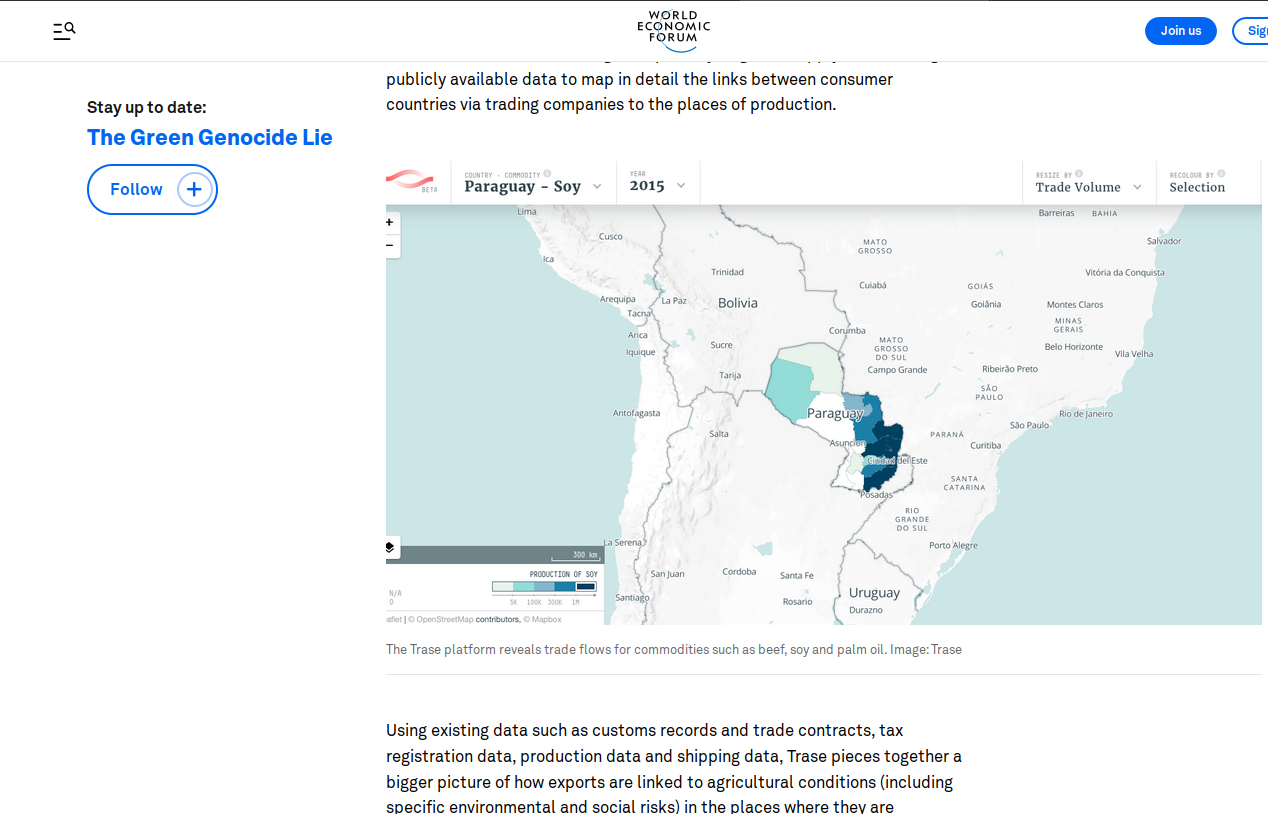1268x814 pixels.
Task: Select the turquoise second legend swatch
Action: [x=524, y=587]
